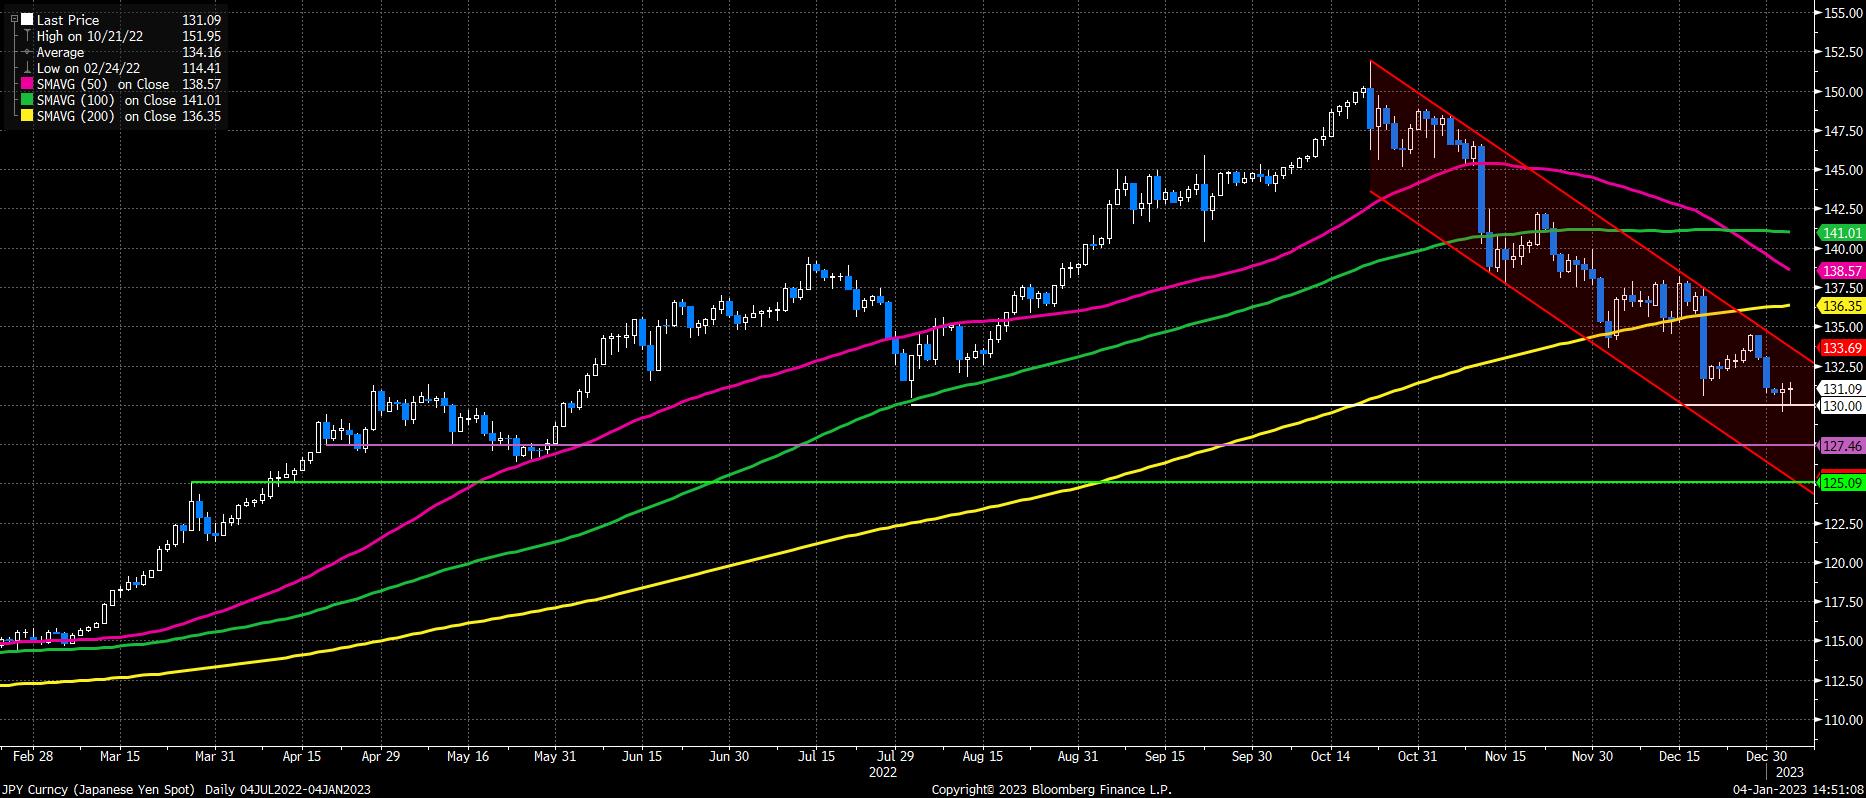1866x798 pixels.
Task: Select 'SMAVG (100) on Close' legend entry
Action: (106, 100)
